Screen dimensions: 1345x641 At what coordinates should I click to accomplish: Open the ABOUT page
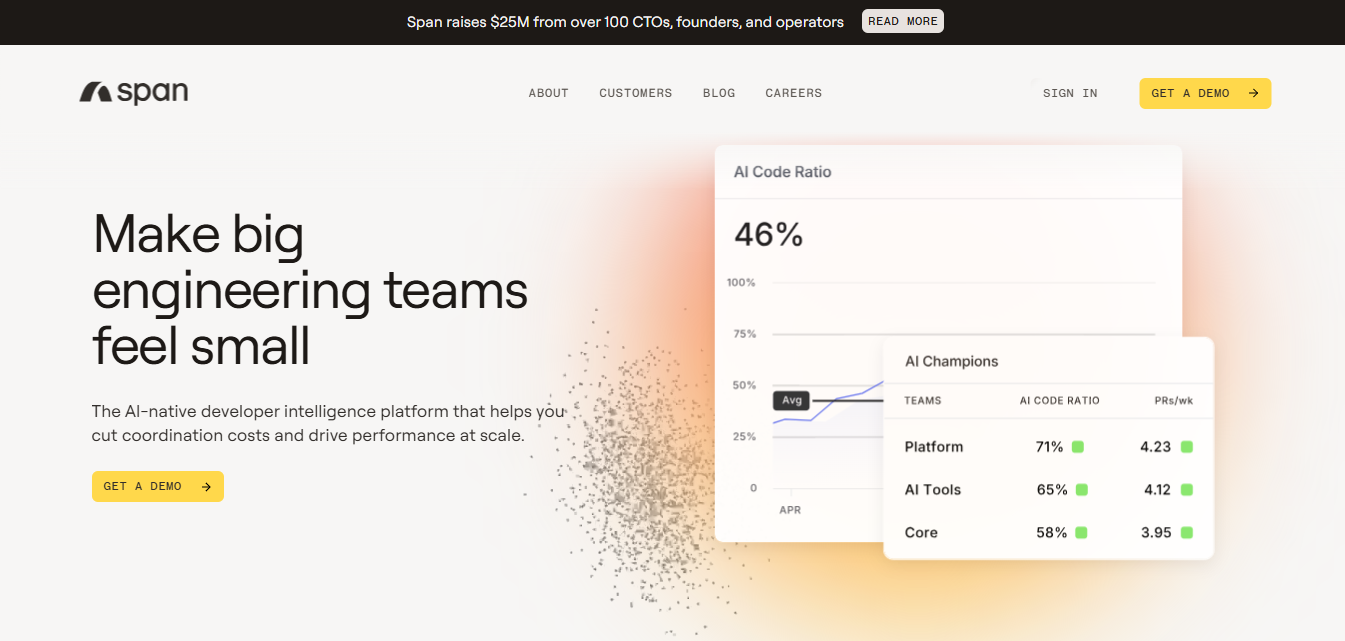(548, 93)
